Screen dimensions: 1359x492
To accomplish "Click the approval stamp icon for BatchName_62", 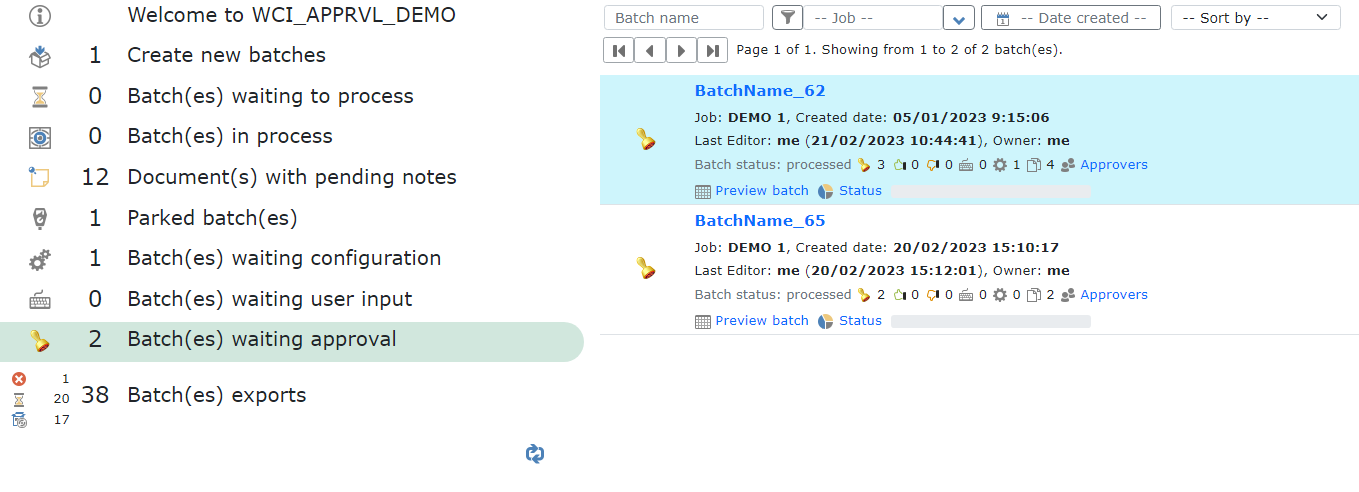I will 646,140.
